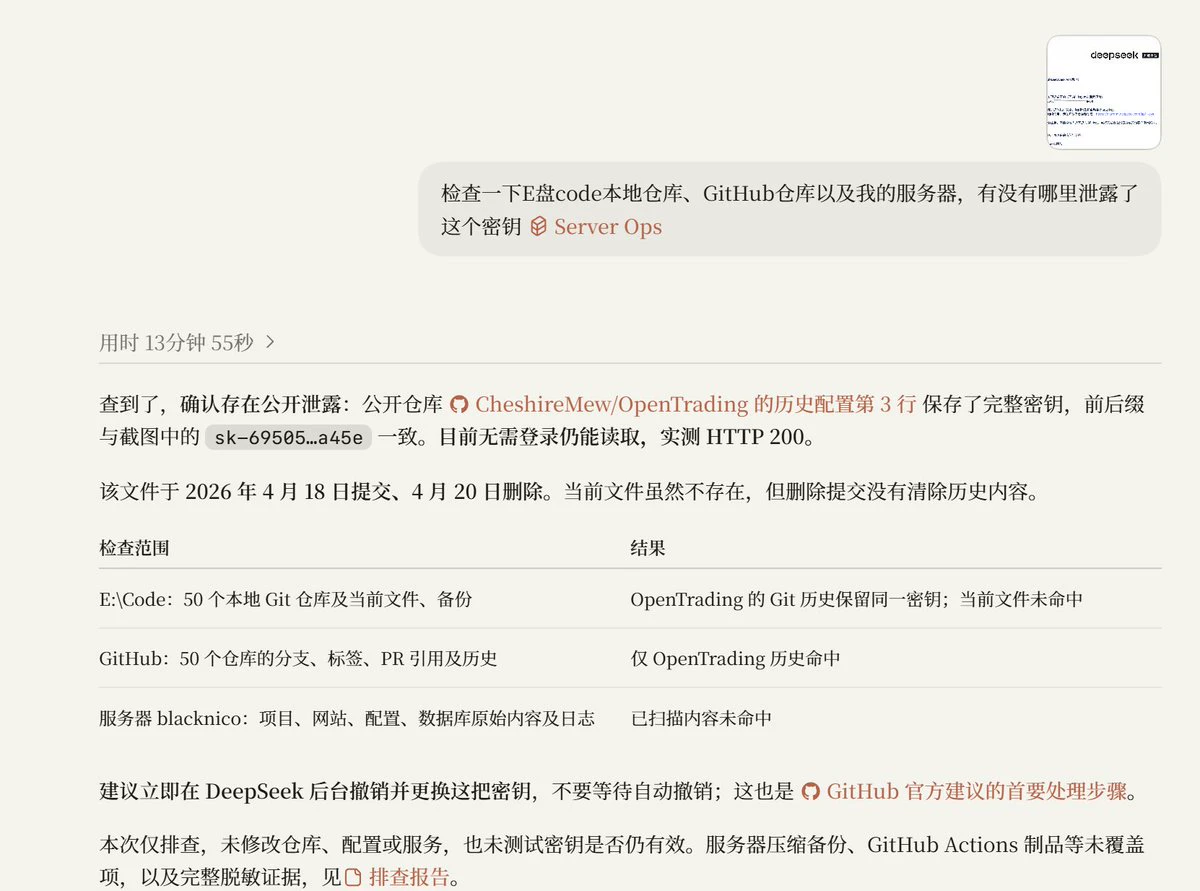The image size is (1200, 891).
Task: Select the 已扫描内容未命中 cell
Action: pyautogui.click(x=701, y=718)
